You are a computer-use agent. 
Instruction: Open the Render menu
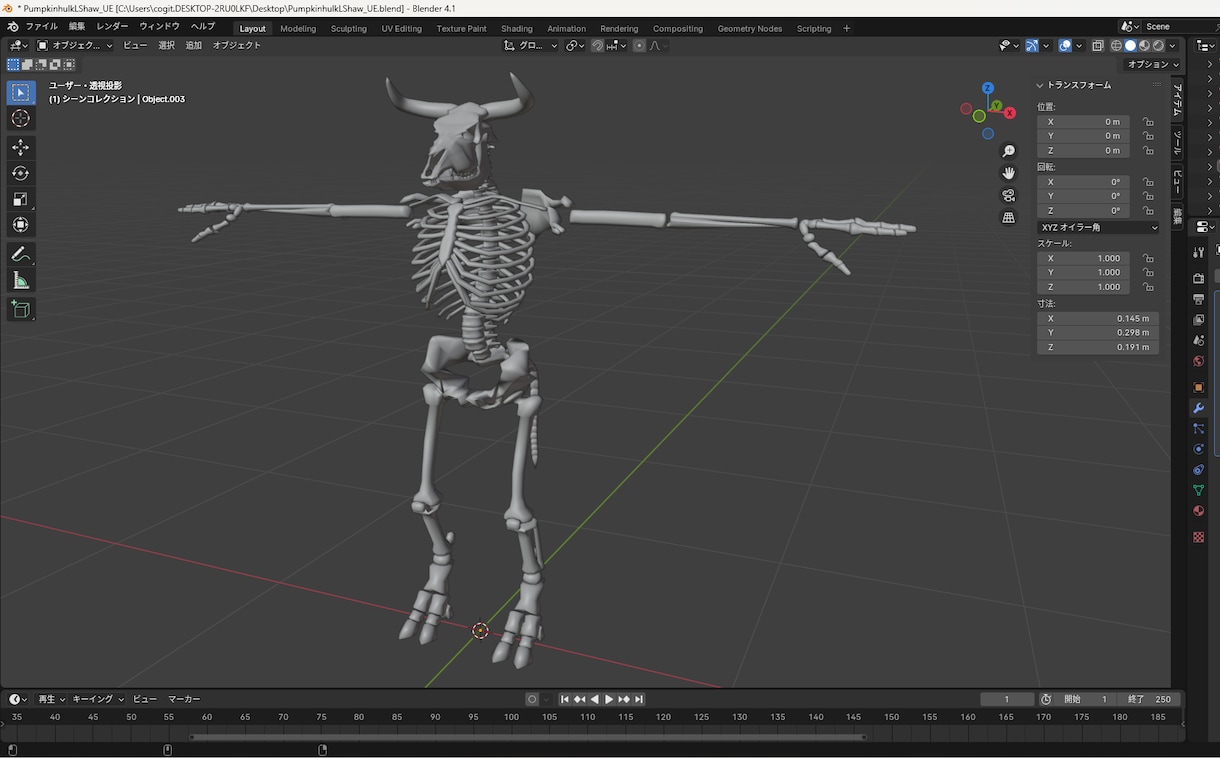tap(112, 27)
